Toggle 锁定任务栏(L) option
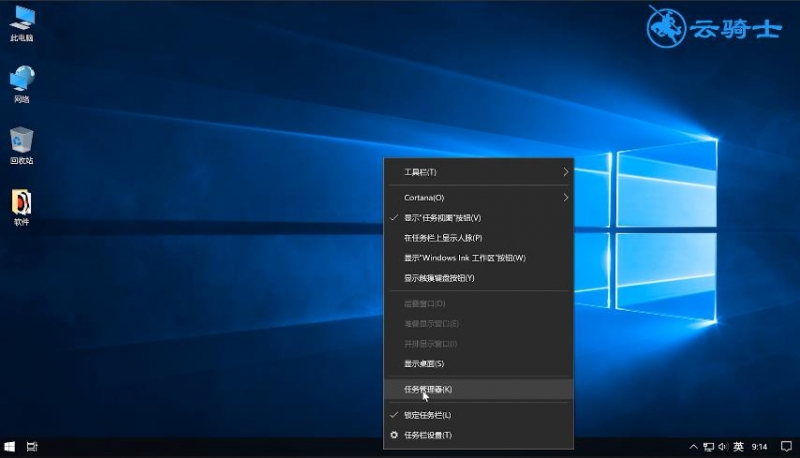Image resolution: width=800 pixels, height=458 pixels. click(x=479, y=415)
